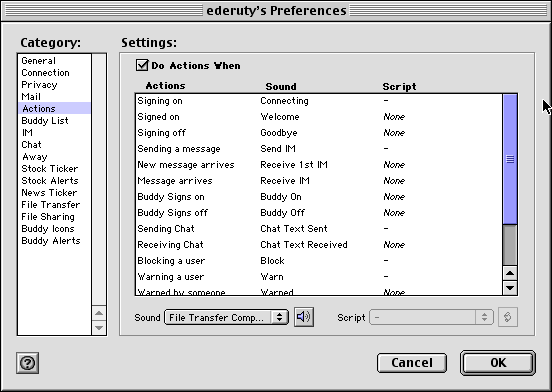Viewport: 552px width, 392px height.
Task: Click the Cancel button
Action: [412, 363]
